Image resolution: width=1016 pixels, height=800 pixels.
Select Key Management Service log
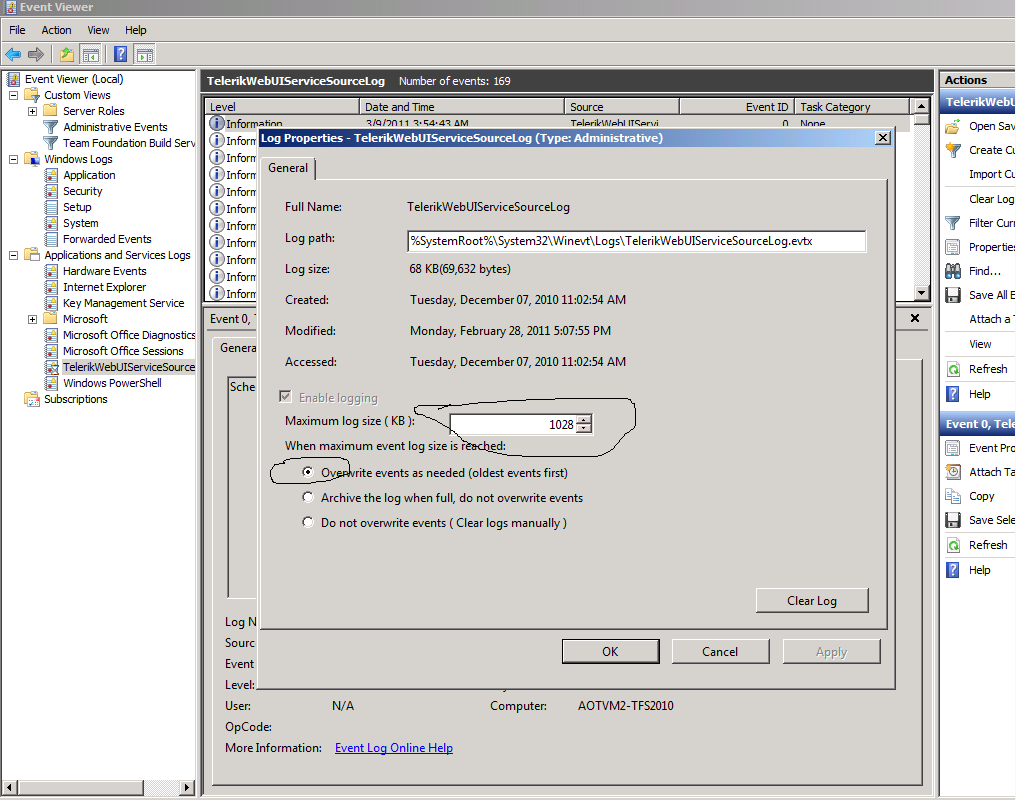coord(123,303)
